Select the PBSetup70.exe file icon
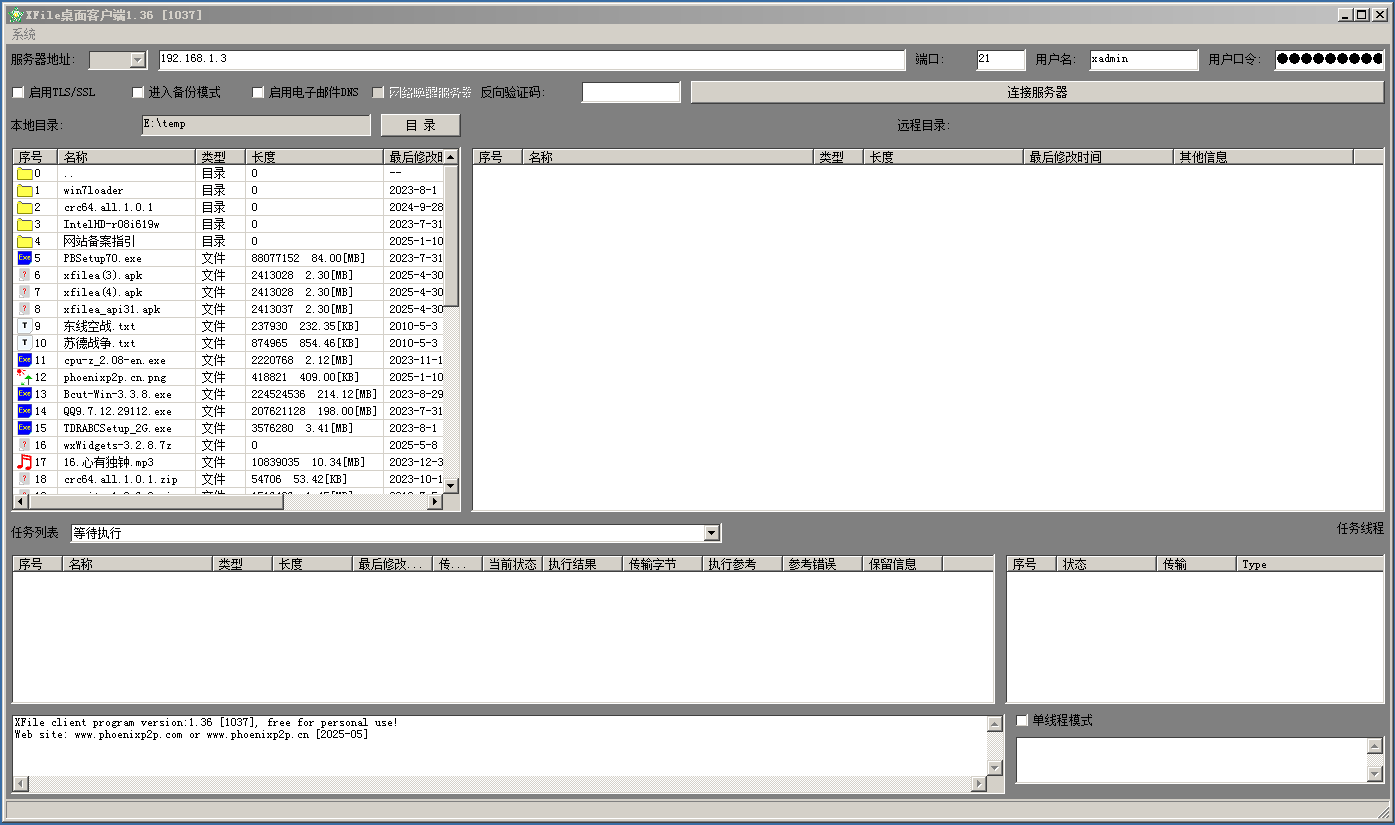Screen dimensions: 1395x825 click(x=25, y=258)
